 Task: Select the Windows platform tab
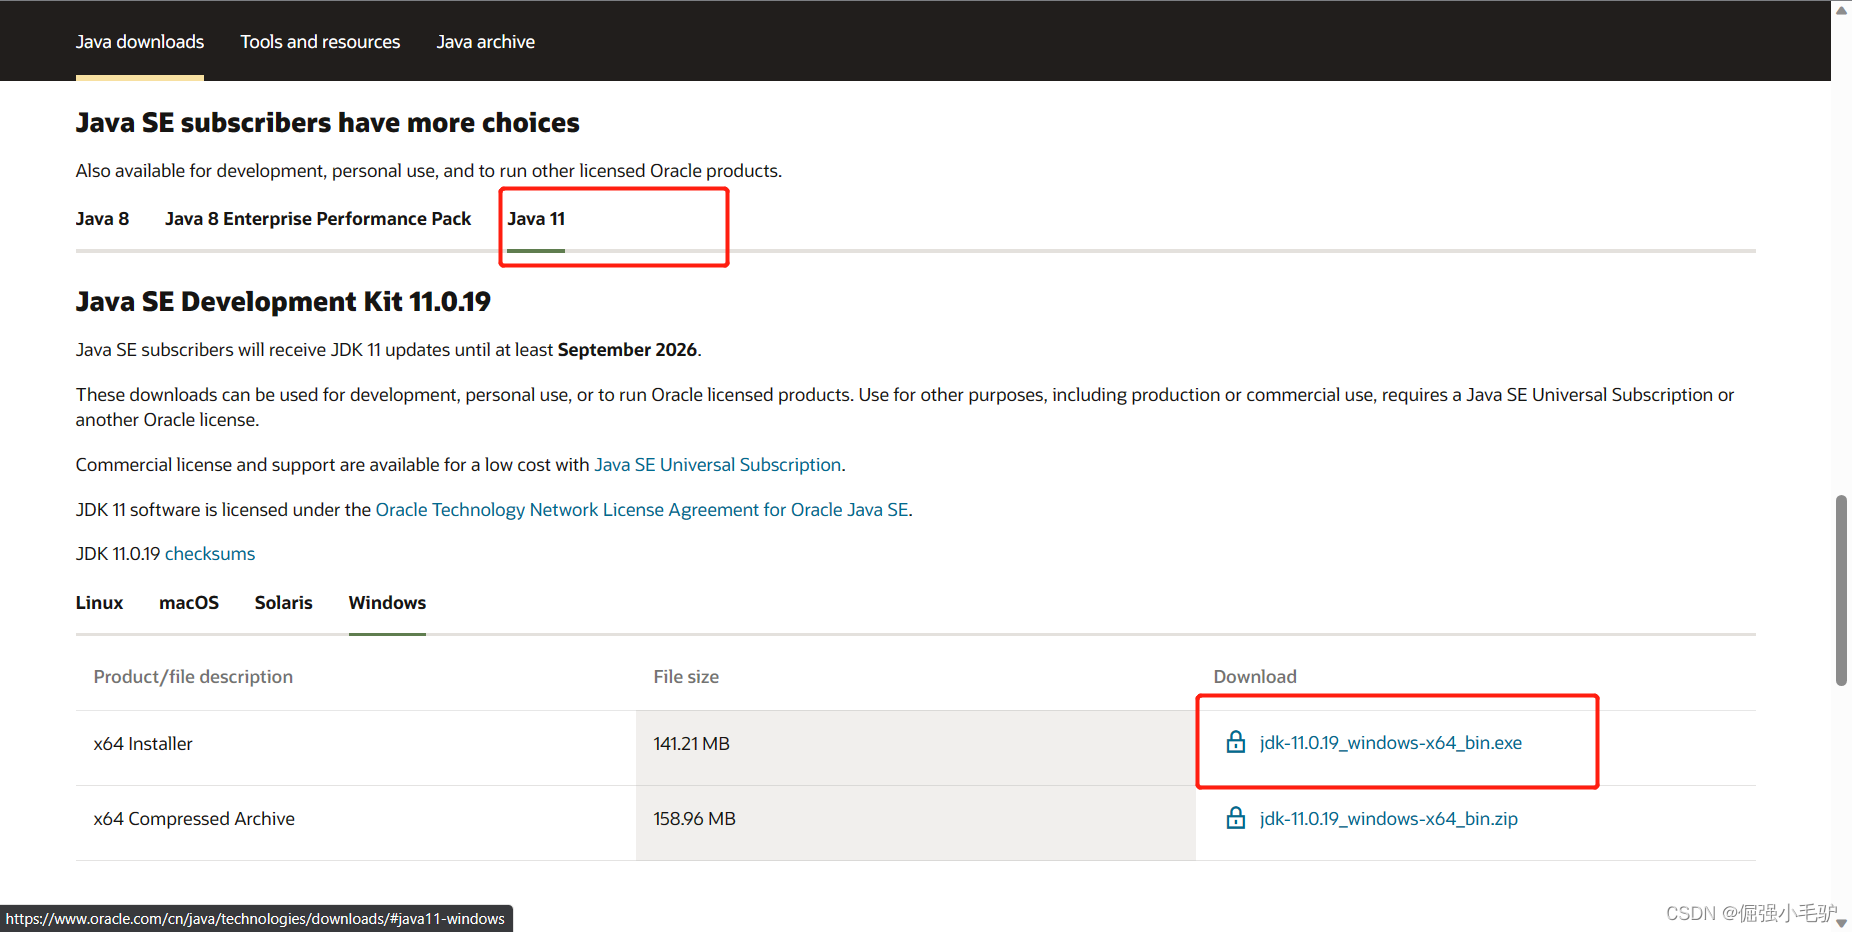pos(387,603)
